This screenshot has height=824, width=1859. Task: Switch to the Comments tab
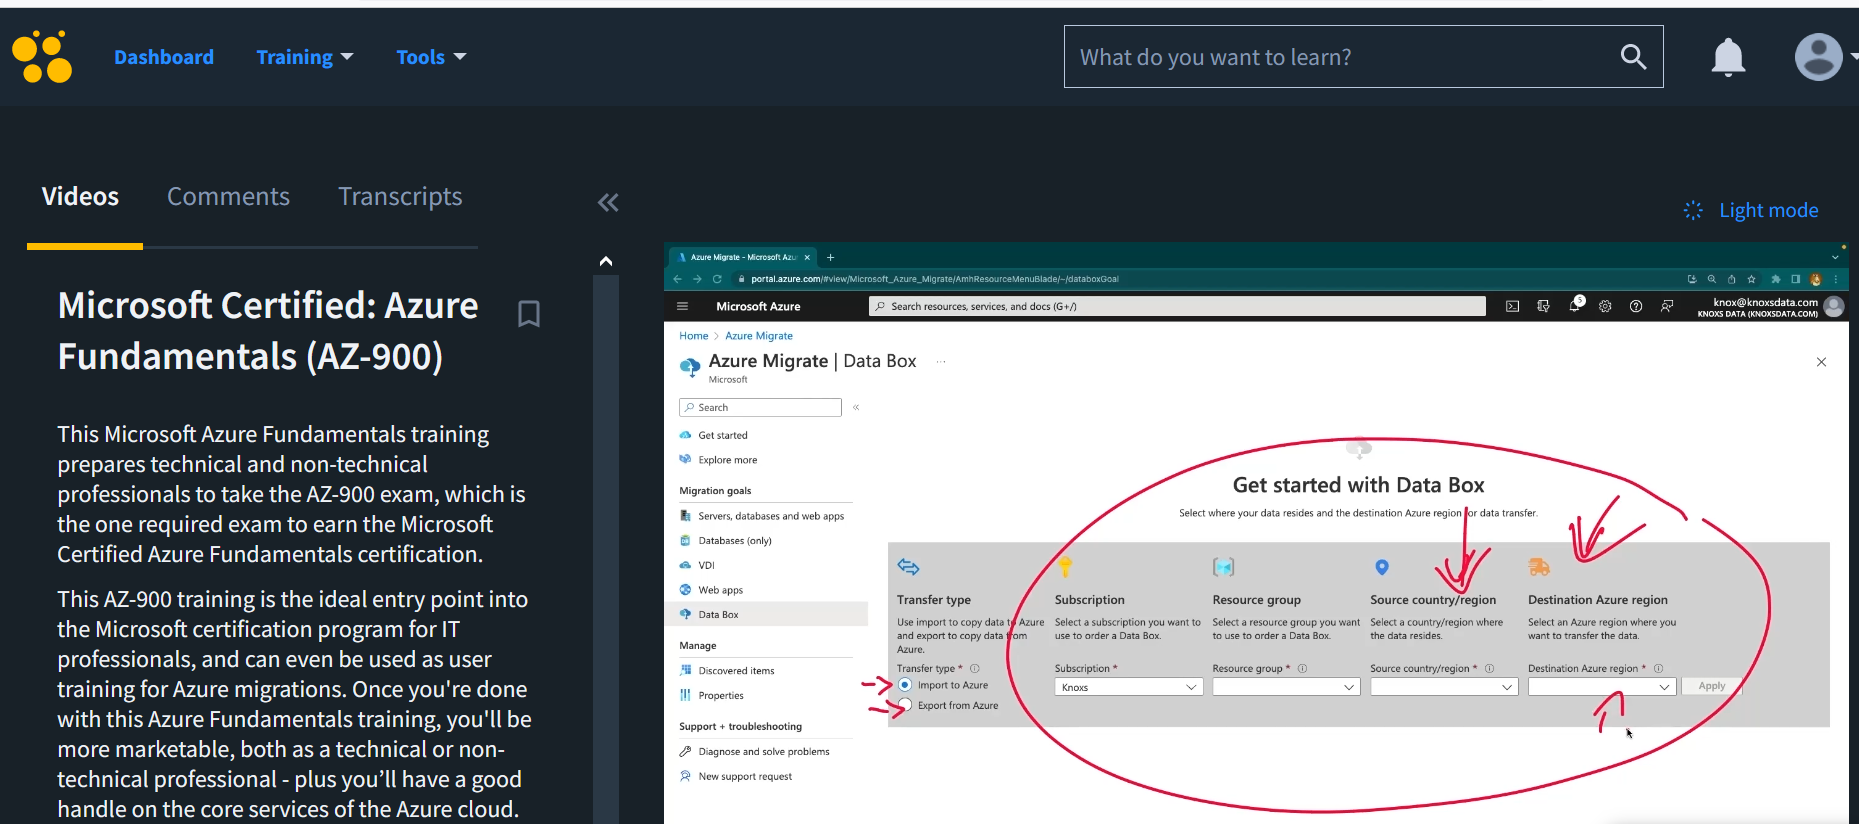pos(228,197)
